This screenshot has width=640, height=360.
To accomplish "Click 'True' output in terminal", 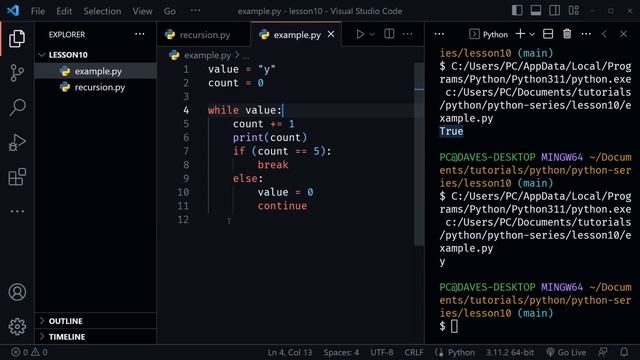I will coord(451,131).
